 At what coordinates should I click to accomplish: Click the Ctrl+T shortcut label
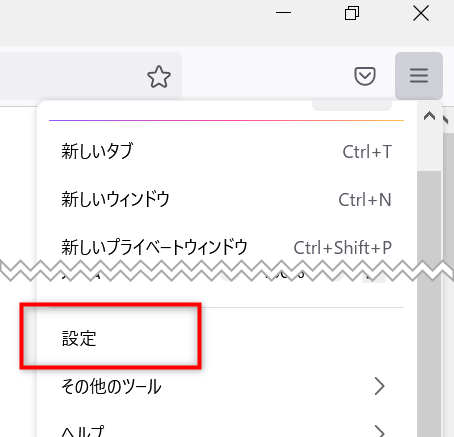click(367, 152)
